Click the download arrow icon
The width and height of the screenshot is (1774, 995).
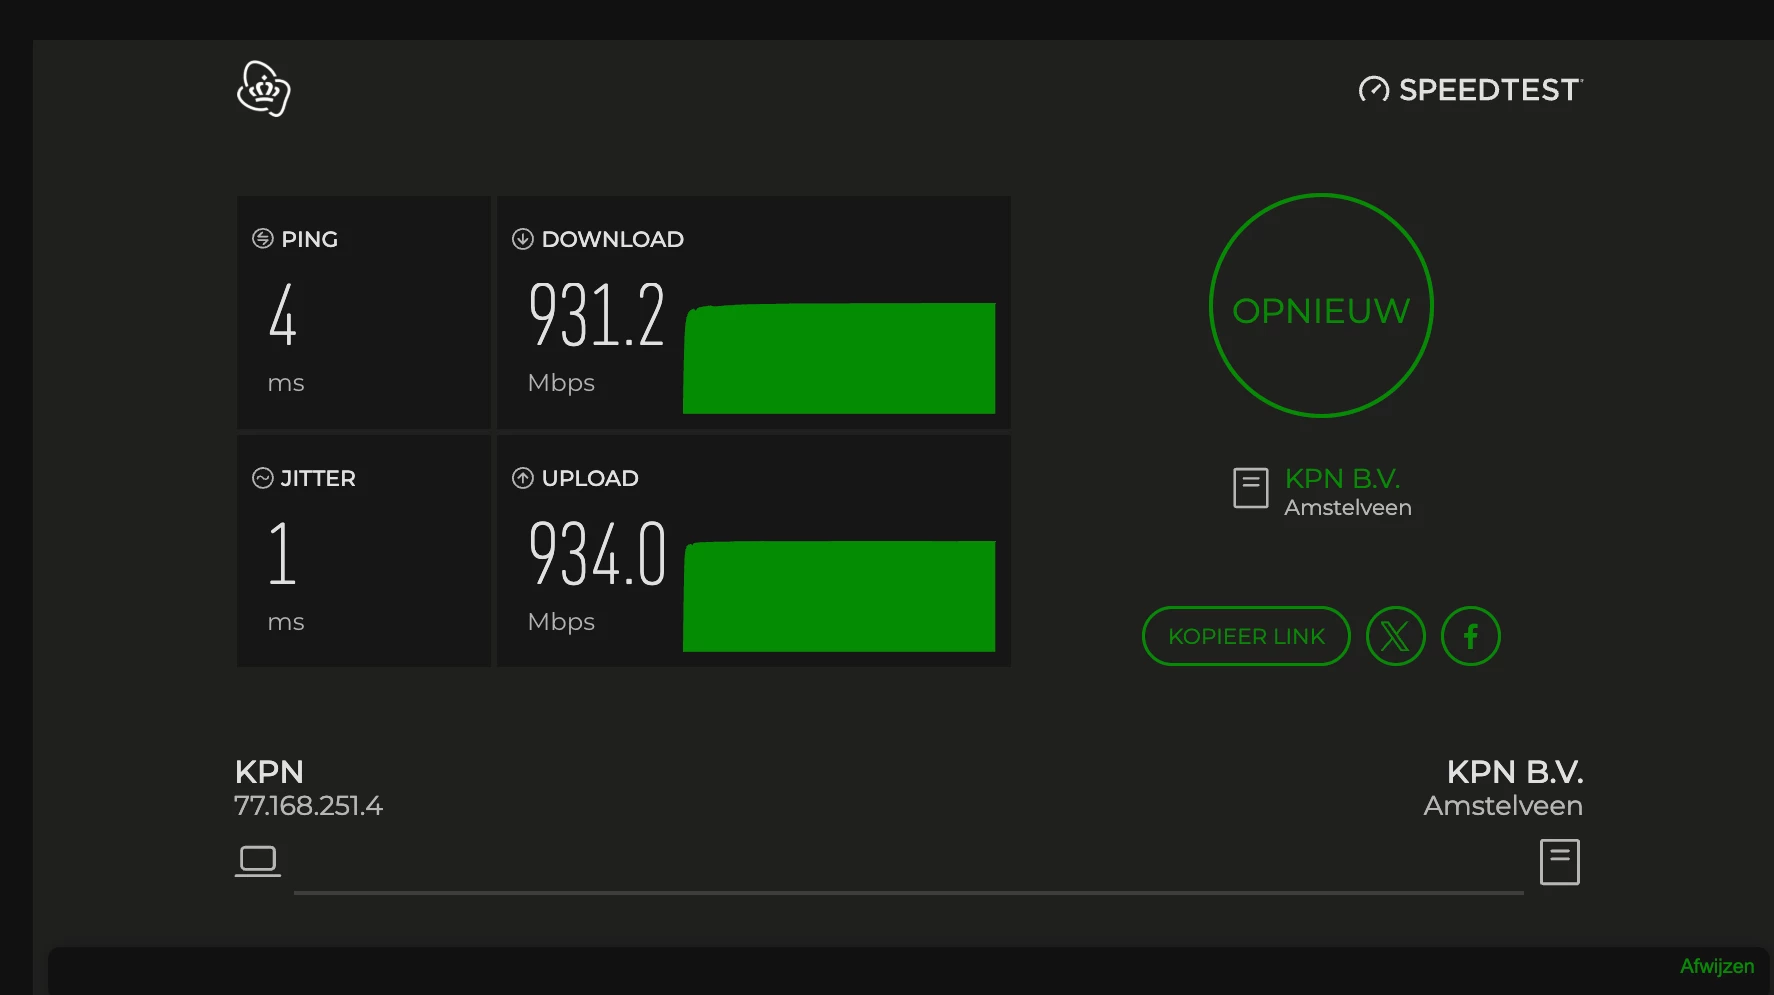coord(522,238)
